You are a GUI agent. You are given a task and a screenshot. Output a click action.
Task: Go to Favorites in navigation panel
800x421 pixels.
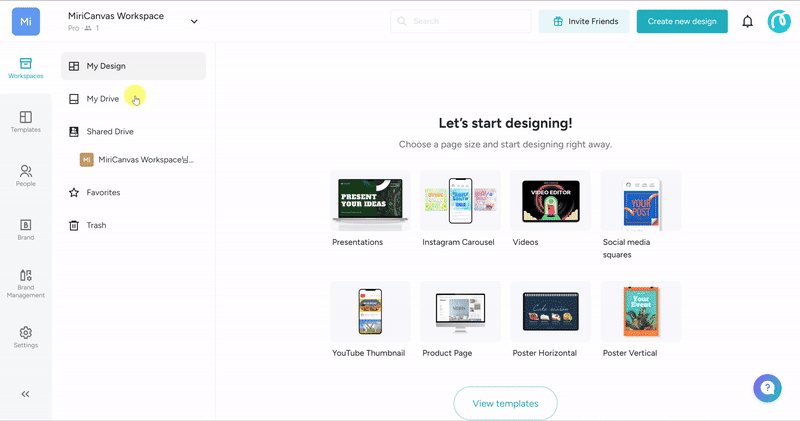tap(103, 192)
